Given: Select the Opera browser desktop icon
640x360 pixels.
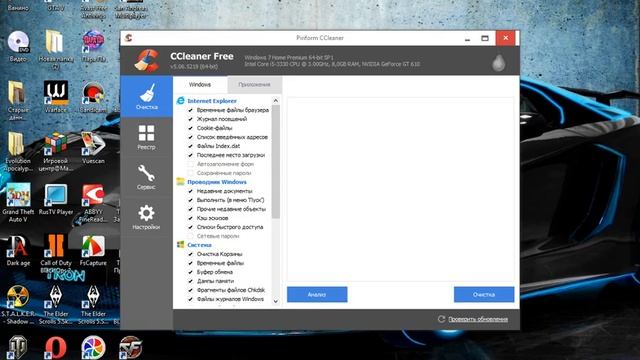Looking at the screenshot, I should (x=56, y=348).
